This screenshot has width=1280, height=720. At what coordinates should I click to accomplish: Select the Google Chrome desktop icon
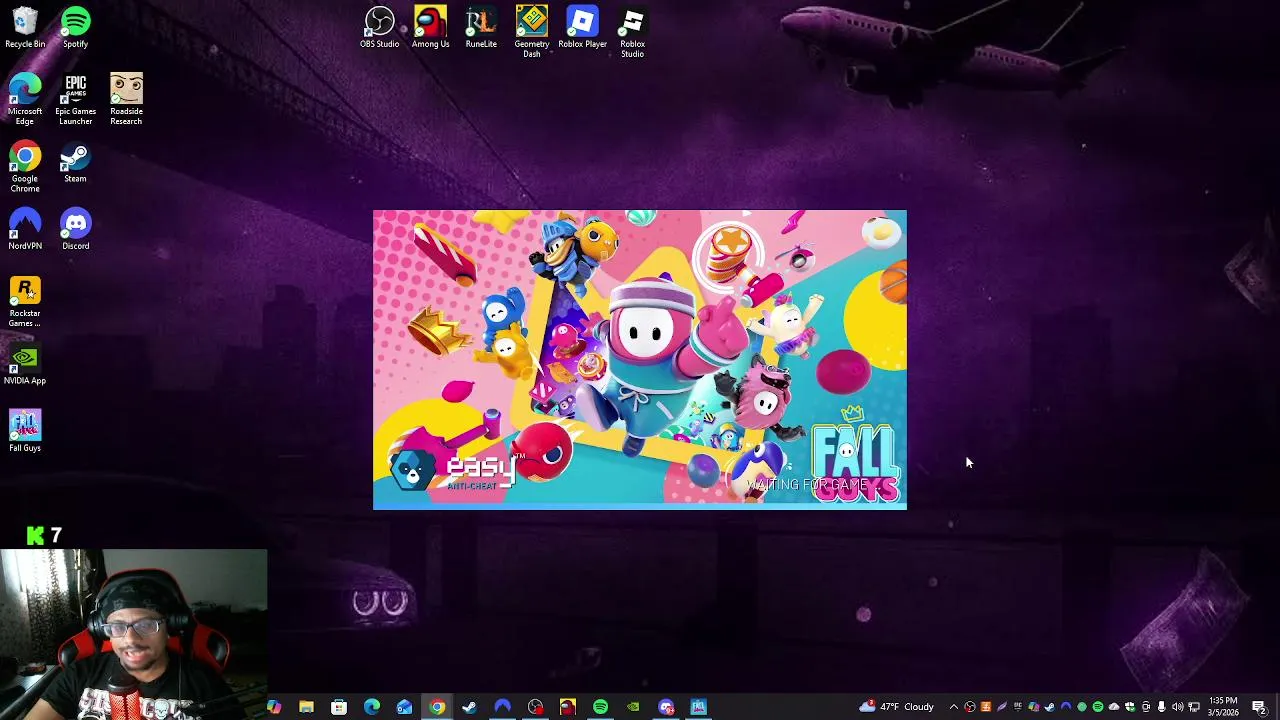(x=25, y=167)
